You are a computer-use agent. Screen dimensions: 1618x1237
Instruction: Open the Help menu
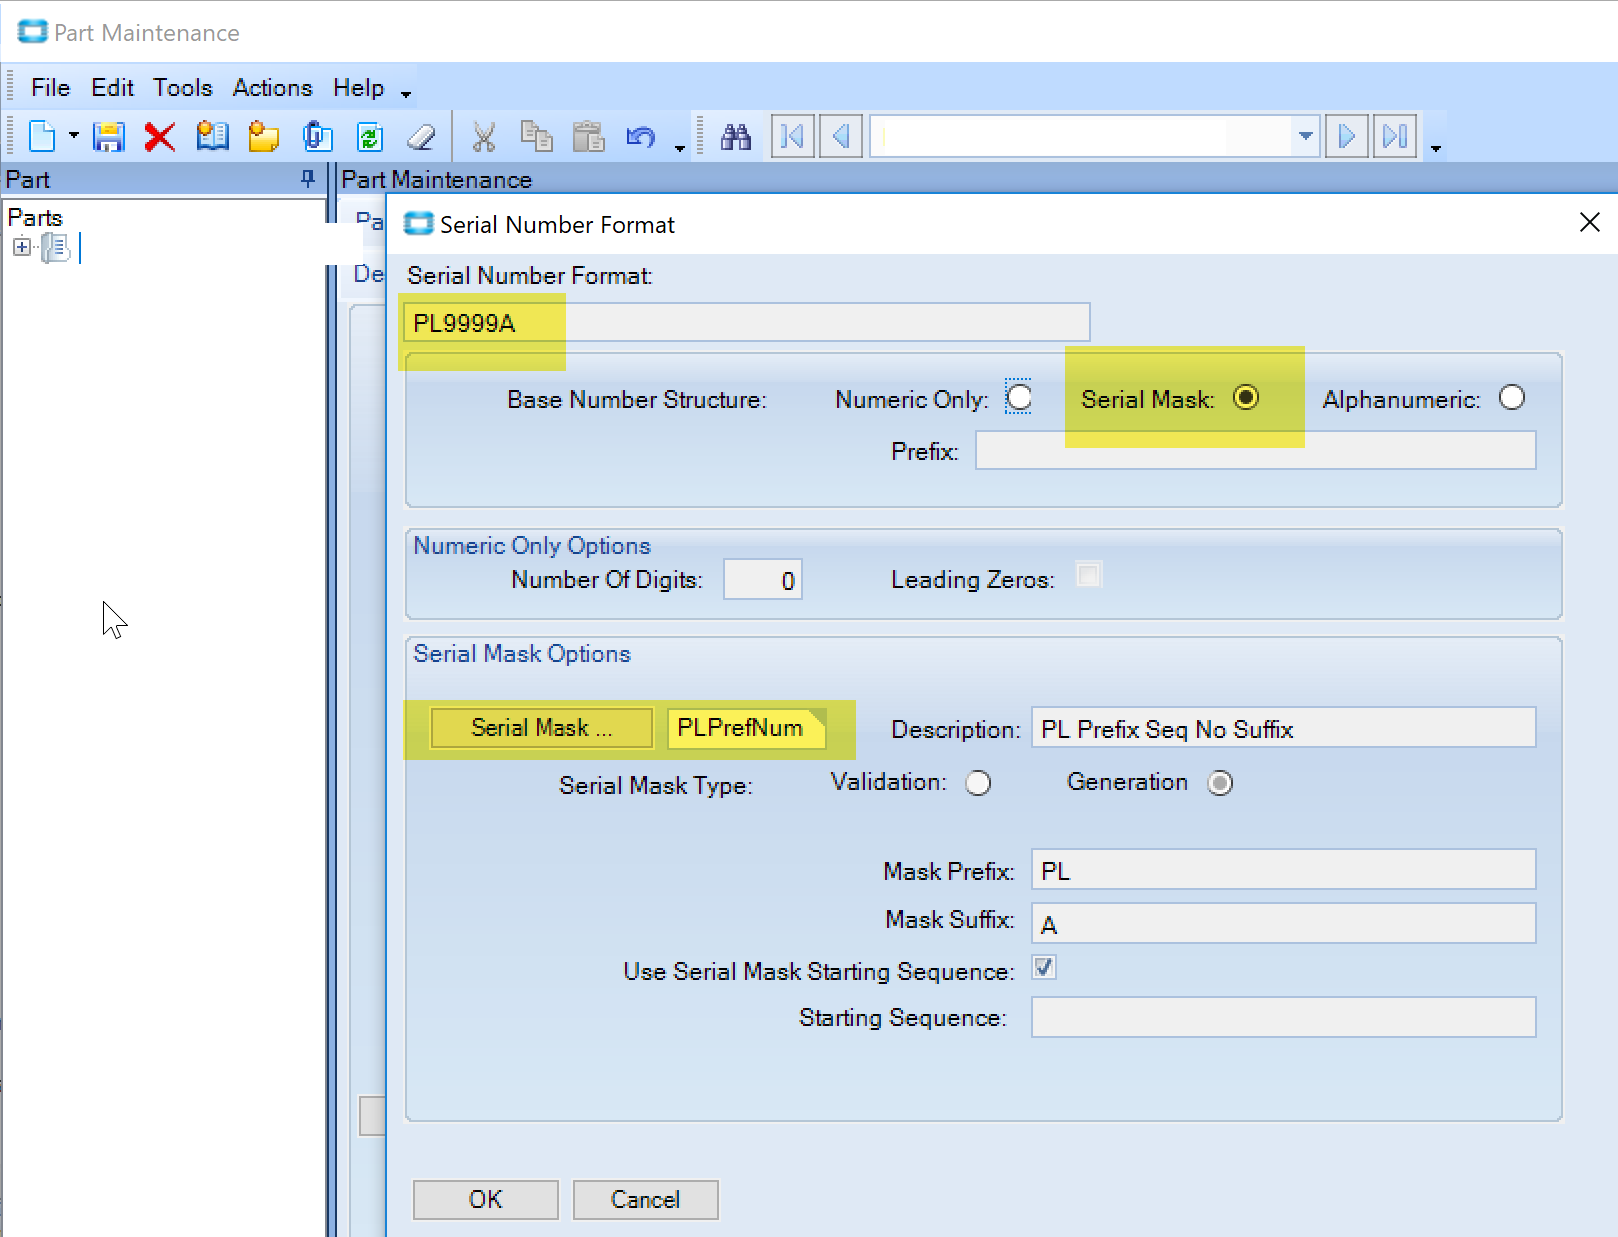tap(358, 88)
